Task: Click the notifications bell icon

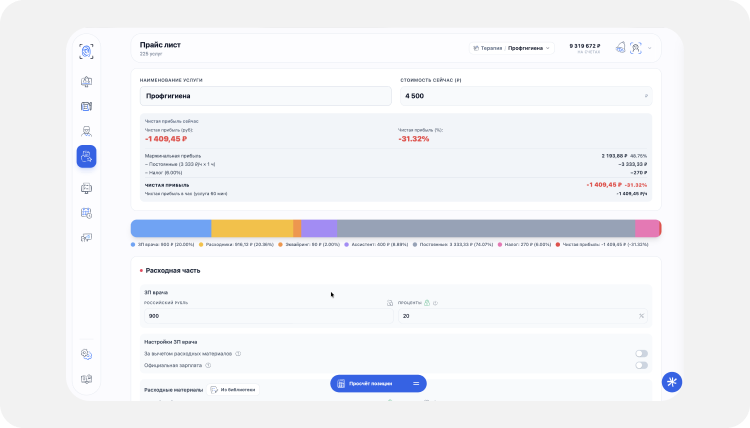Action: (620, 48)
